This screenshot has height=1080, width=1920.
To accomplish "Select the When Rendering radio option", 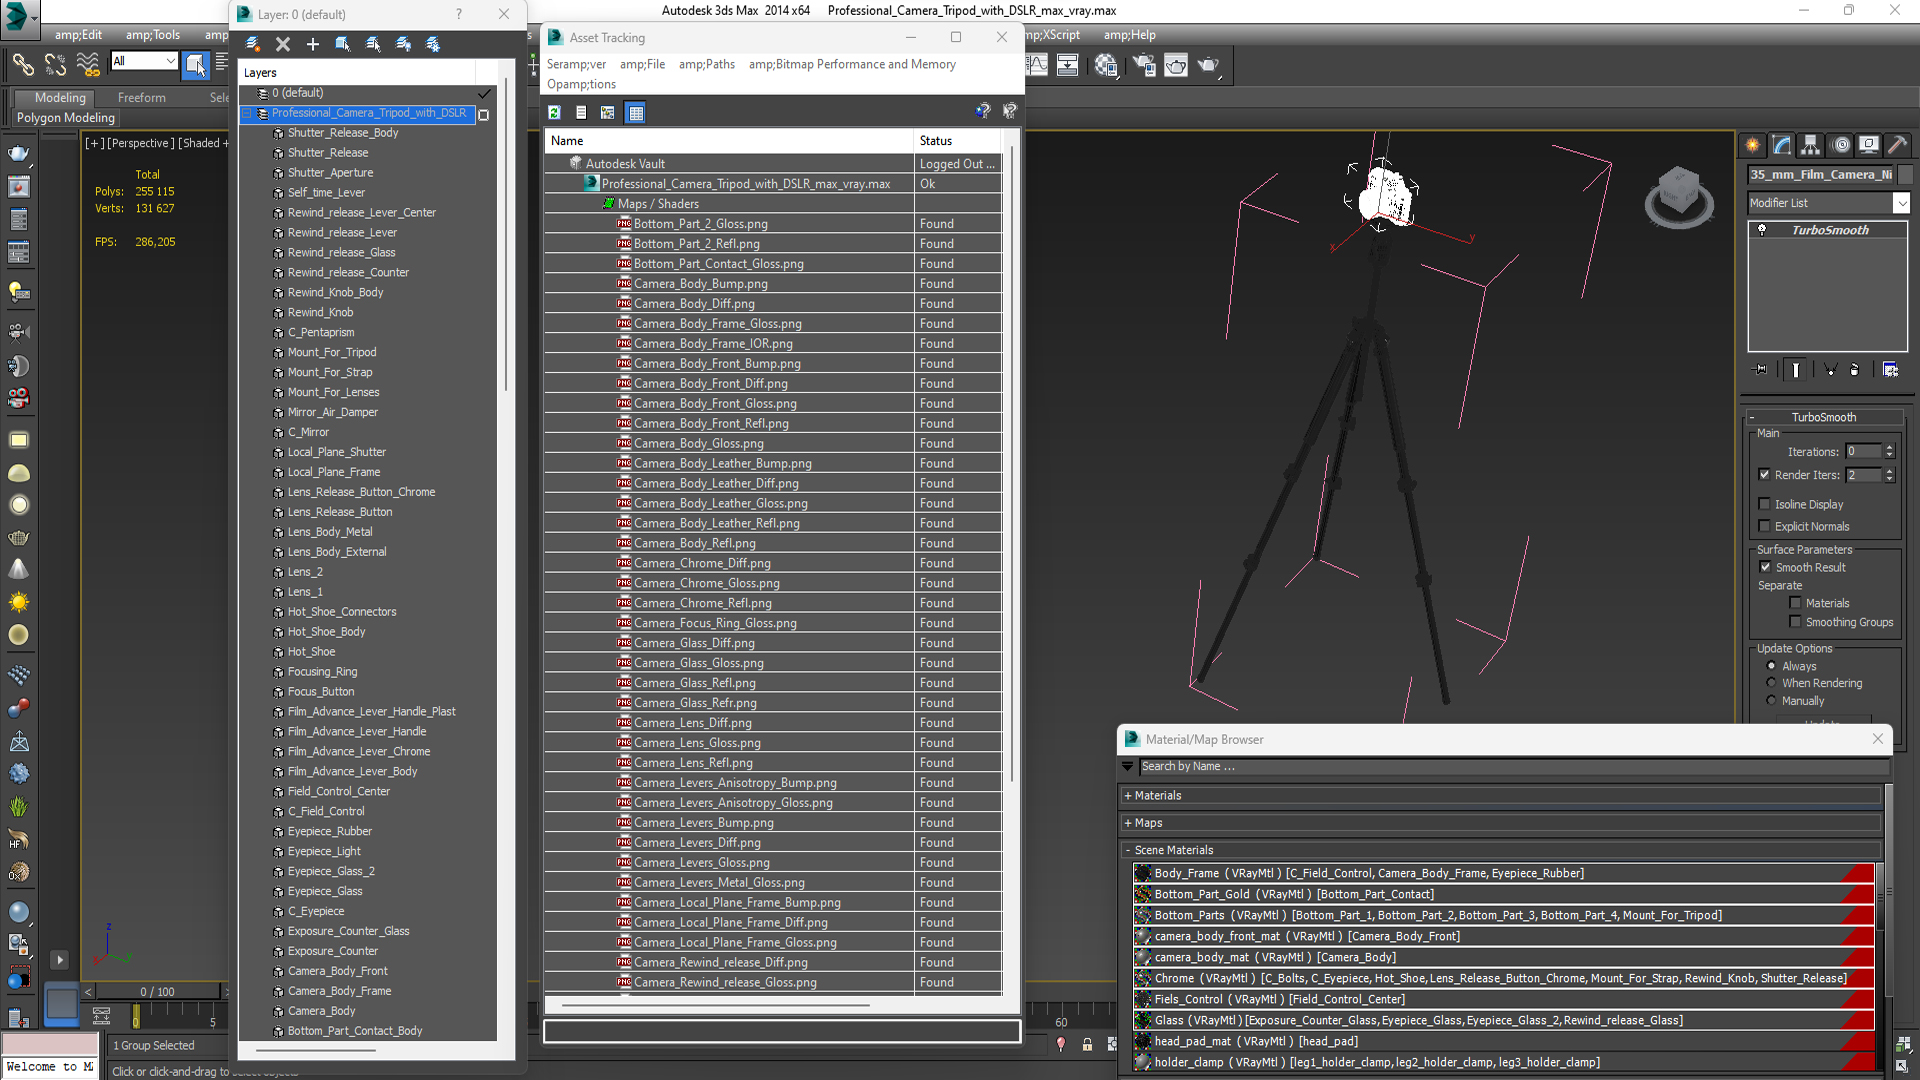I will click(1771, 683).
